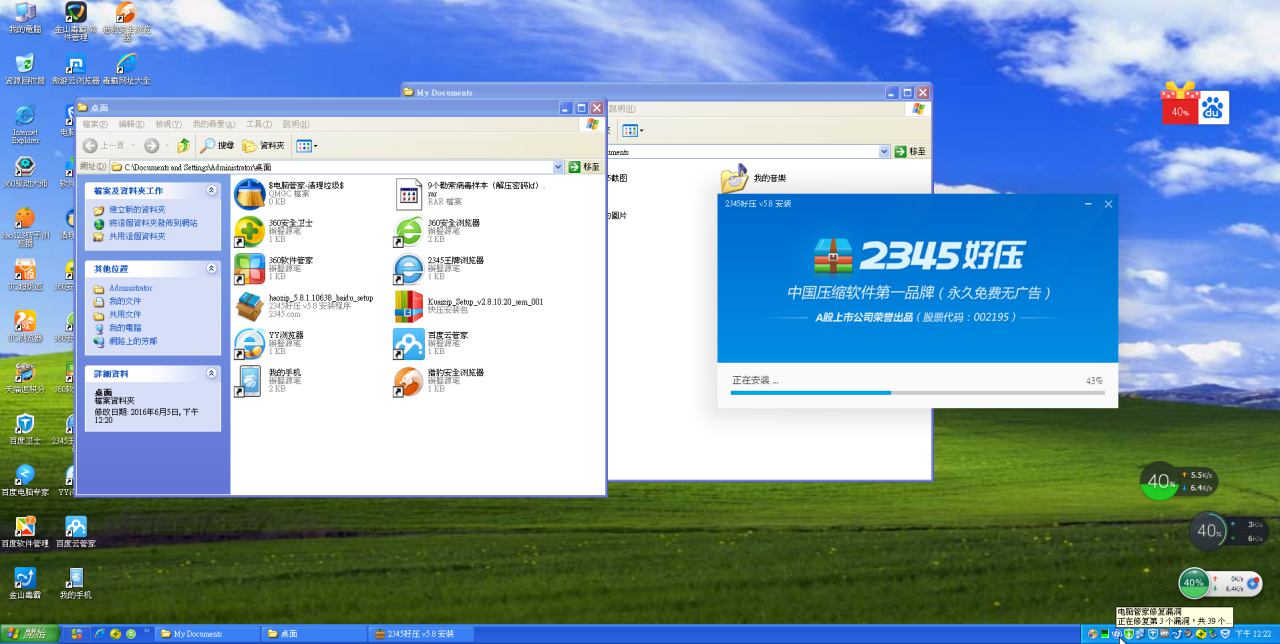This screenshot has height=644, width=1280.
Task: Collapse the 其他位置 panel section
Action: pyautogui.click(x=211, y=269)
